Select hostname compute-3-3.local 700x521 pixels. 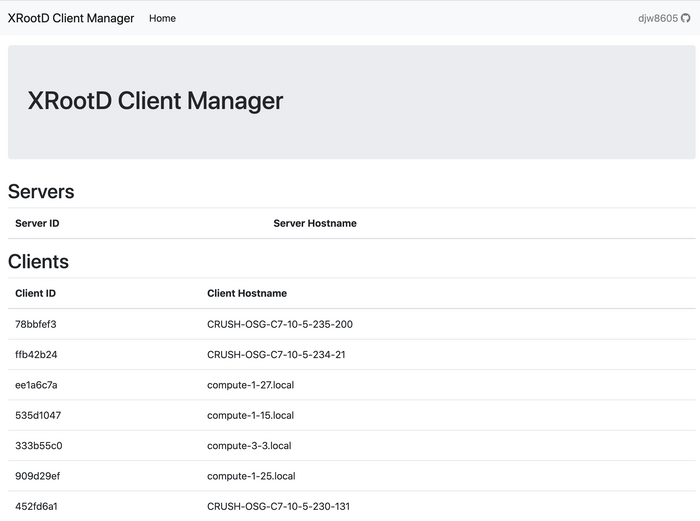[249, 446]
